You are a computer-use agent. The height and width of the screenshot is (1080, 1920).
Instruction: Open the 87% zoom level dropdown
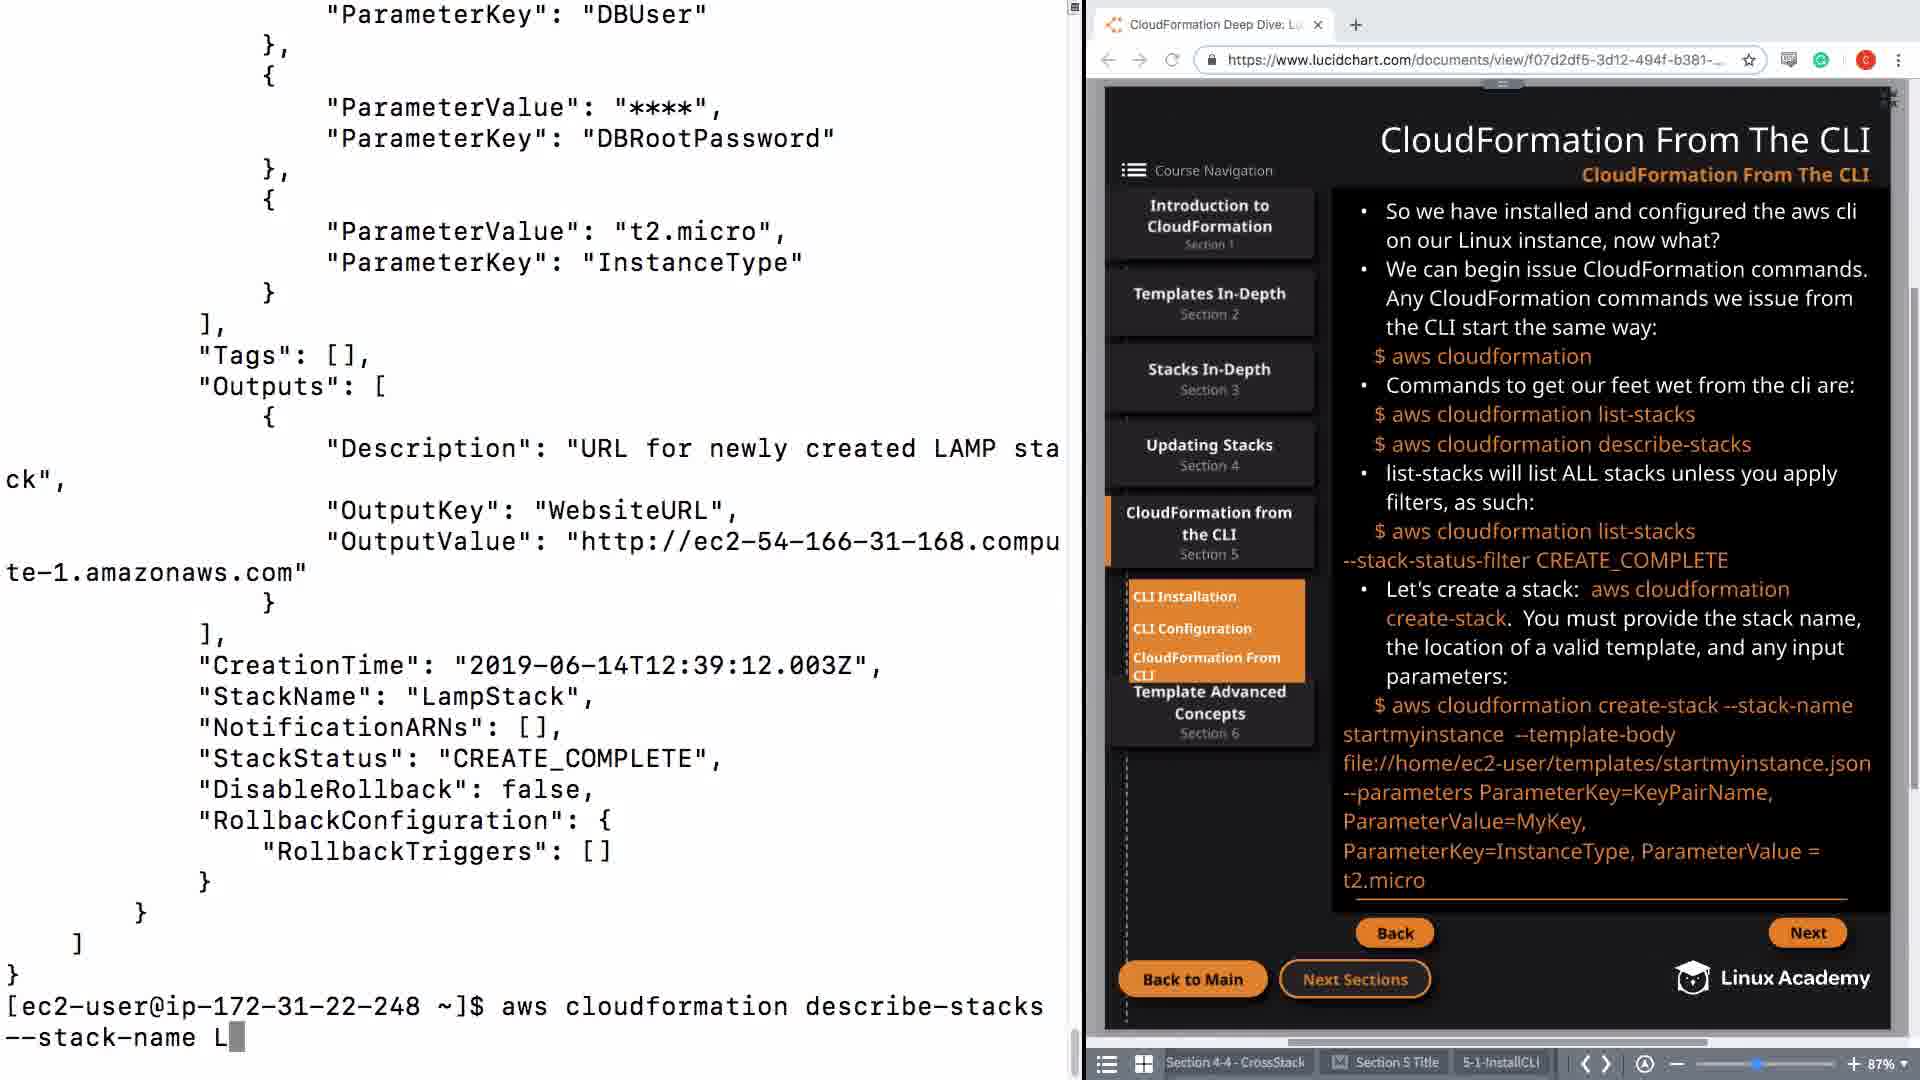click(x=1888, y=1064)
